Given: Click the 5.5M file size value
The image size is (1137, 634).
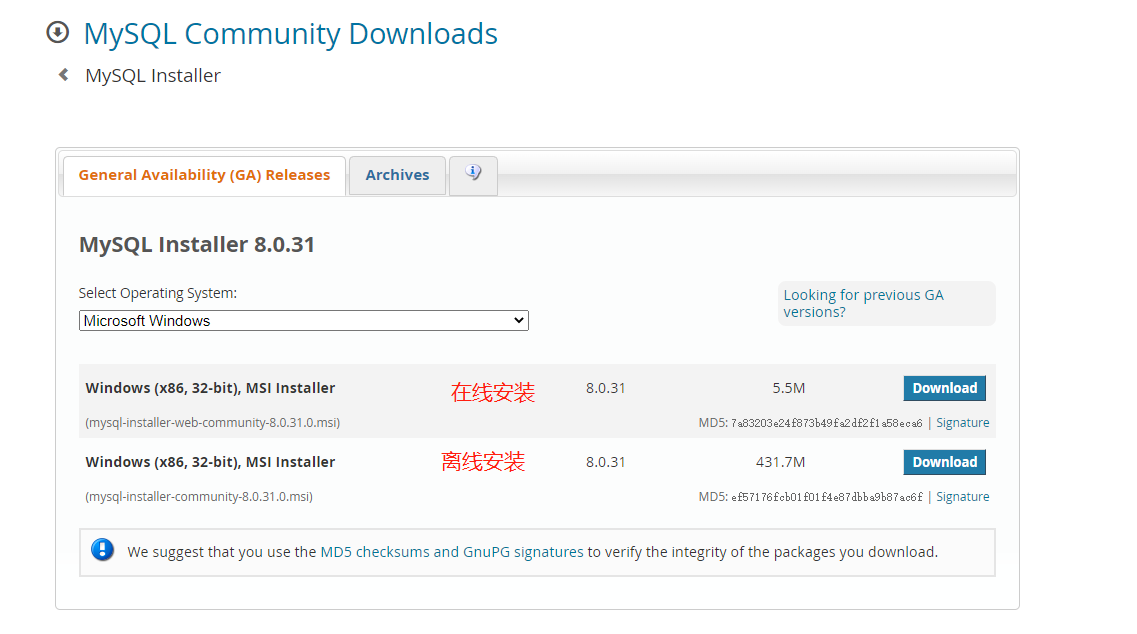Looking at the screenshot, I should [x=788, y=388].
